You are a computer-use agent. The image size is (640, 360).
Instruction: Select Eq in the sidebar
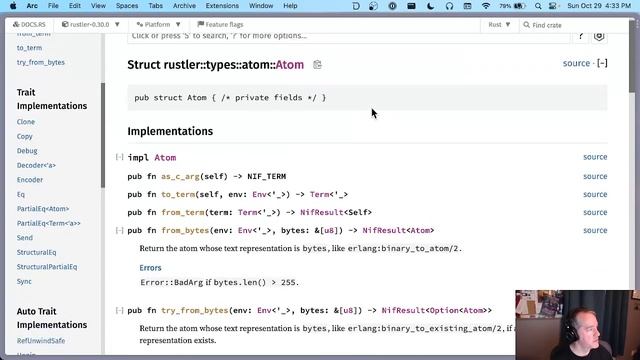(21, 194)
